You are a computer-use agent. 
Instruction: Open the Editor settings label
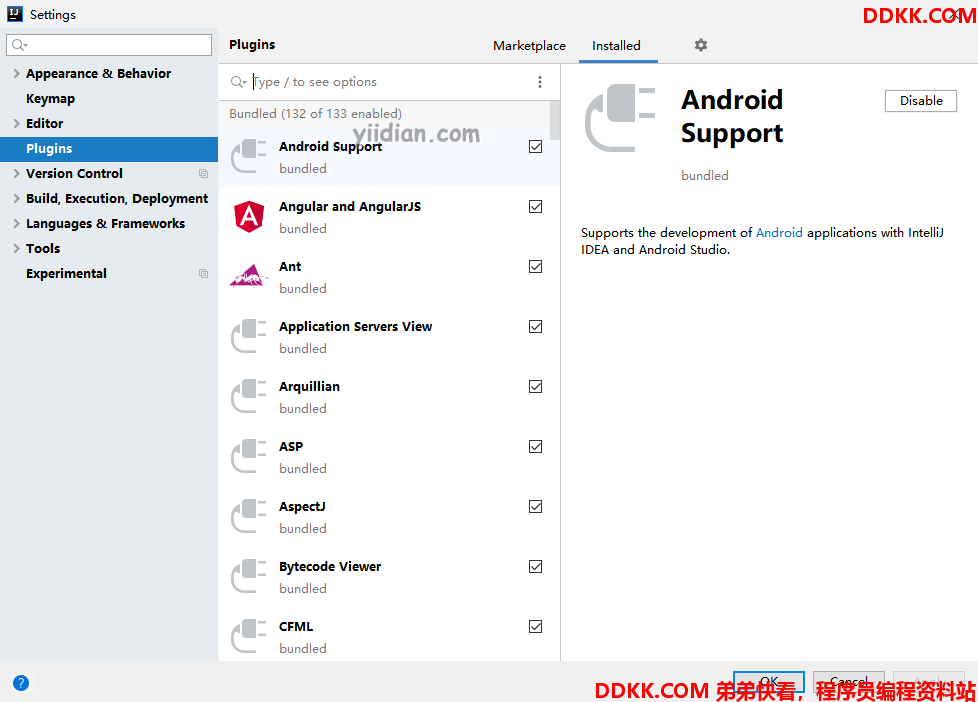(x=44, y=124)
